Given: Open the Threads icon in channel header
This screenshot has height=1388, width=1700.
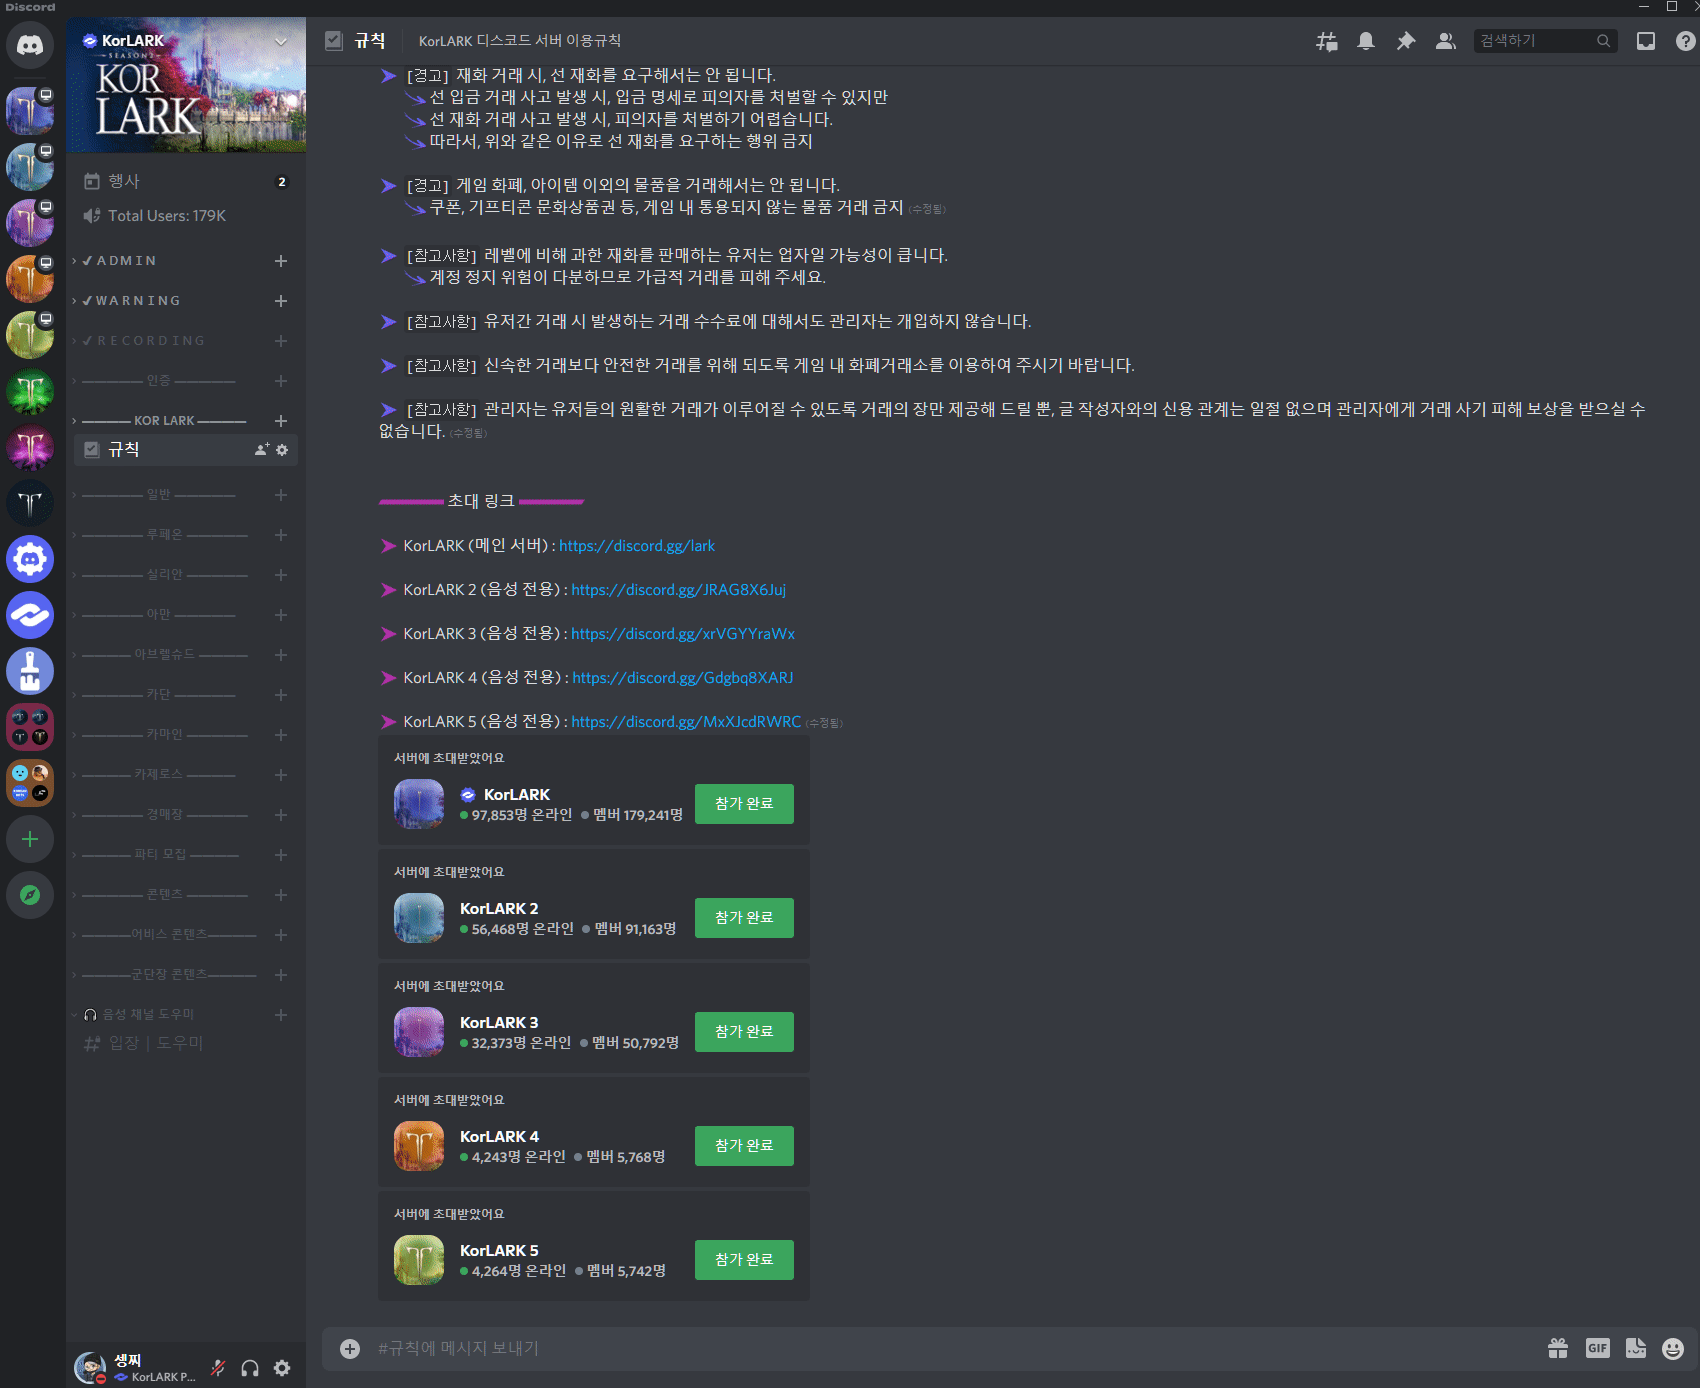Looking at the screenshot, I should point(1326,41).
